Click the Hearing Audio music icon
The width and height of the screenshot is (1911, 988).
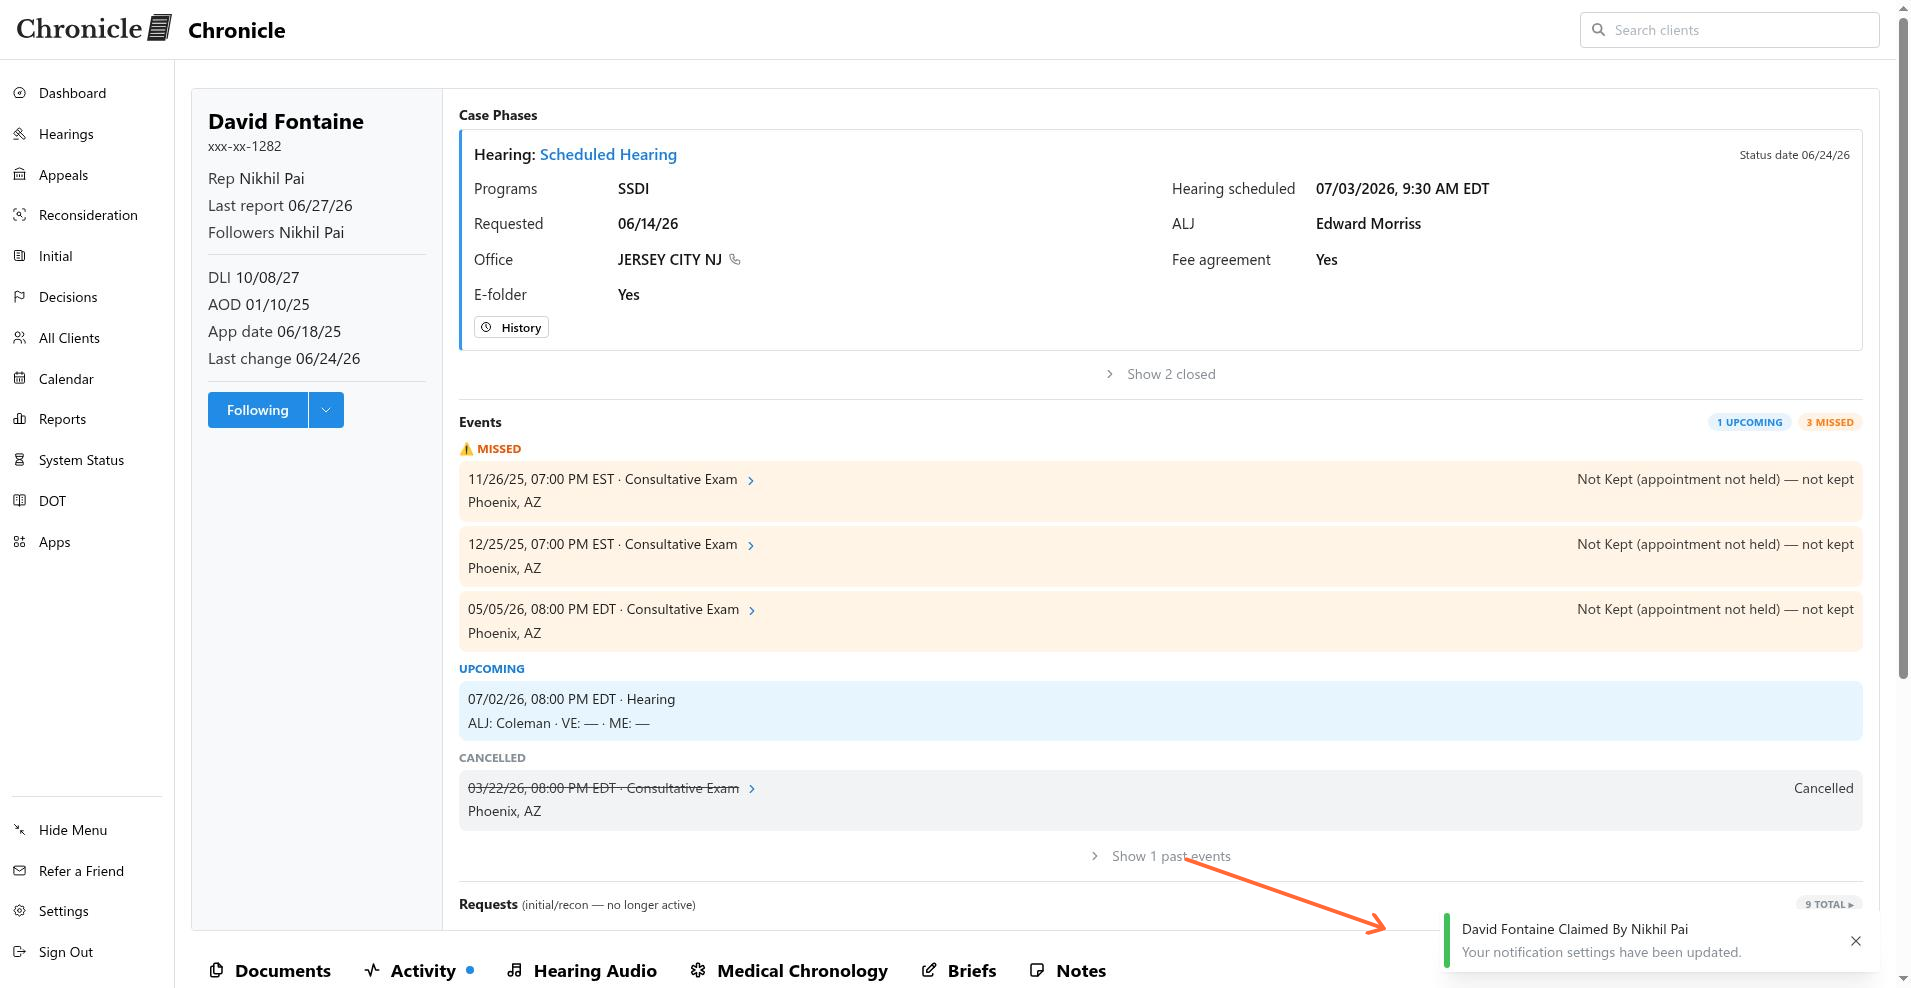coord(514,970)
